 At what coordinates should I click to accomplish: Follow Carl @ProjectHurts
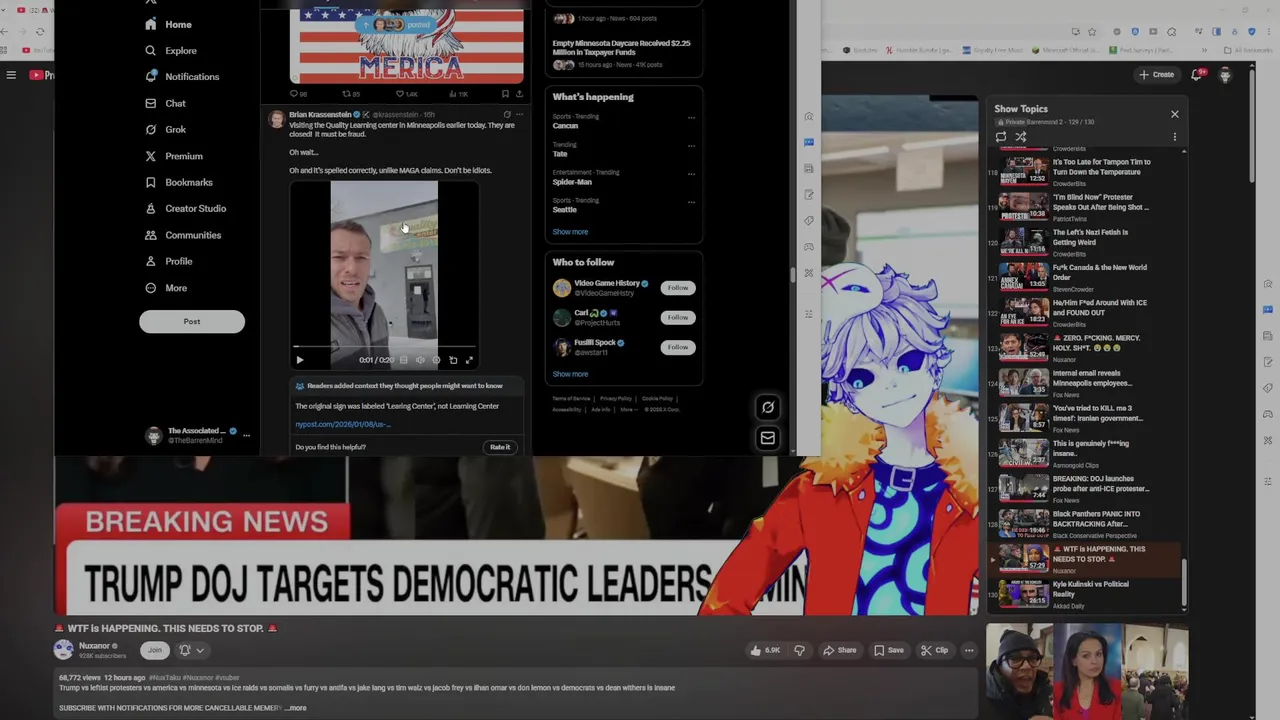tap(678, 317)
